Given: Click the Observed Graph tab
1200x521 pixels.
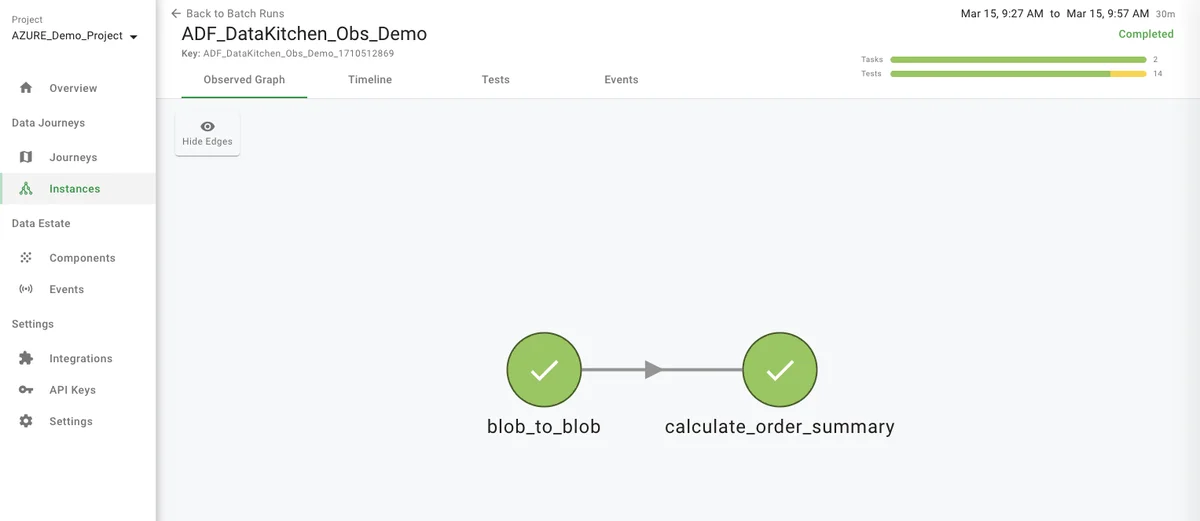Looking at the screenshot, I should click(244, 80).
